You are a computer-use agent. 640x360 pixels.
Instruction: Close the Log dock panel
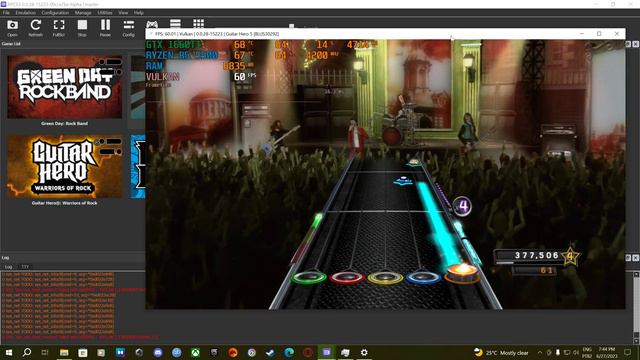(636, 258)
